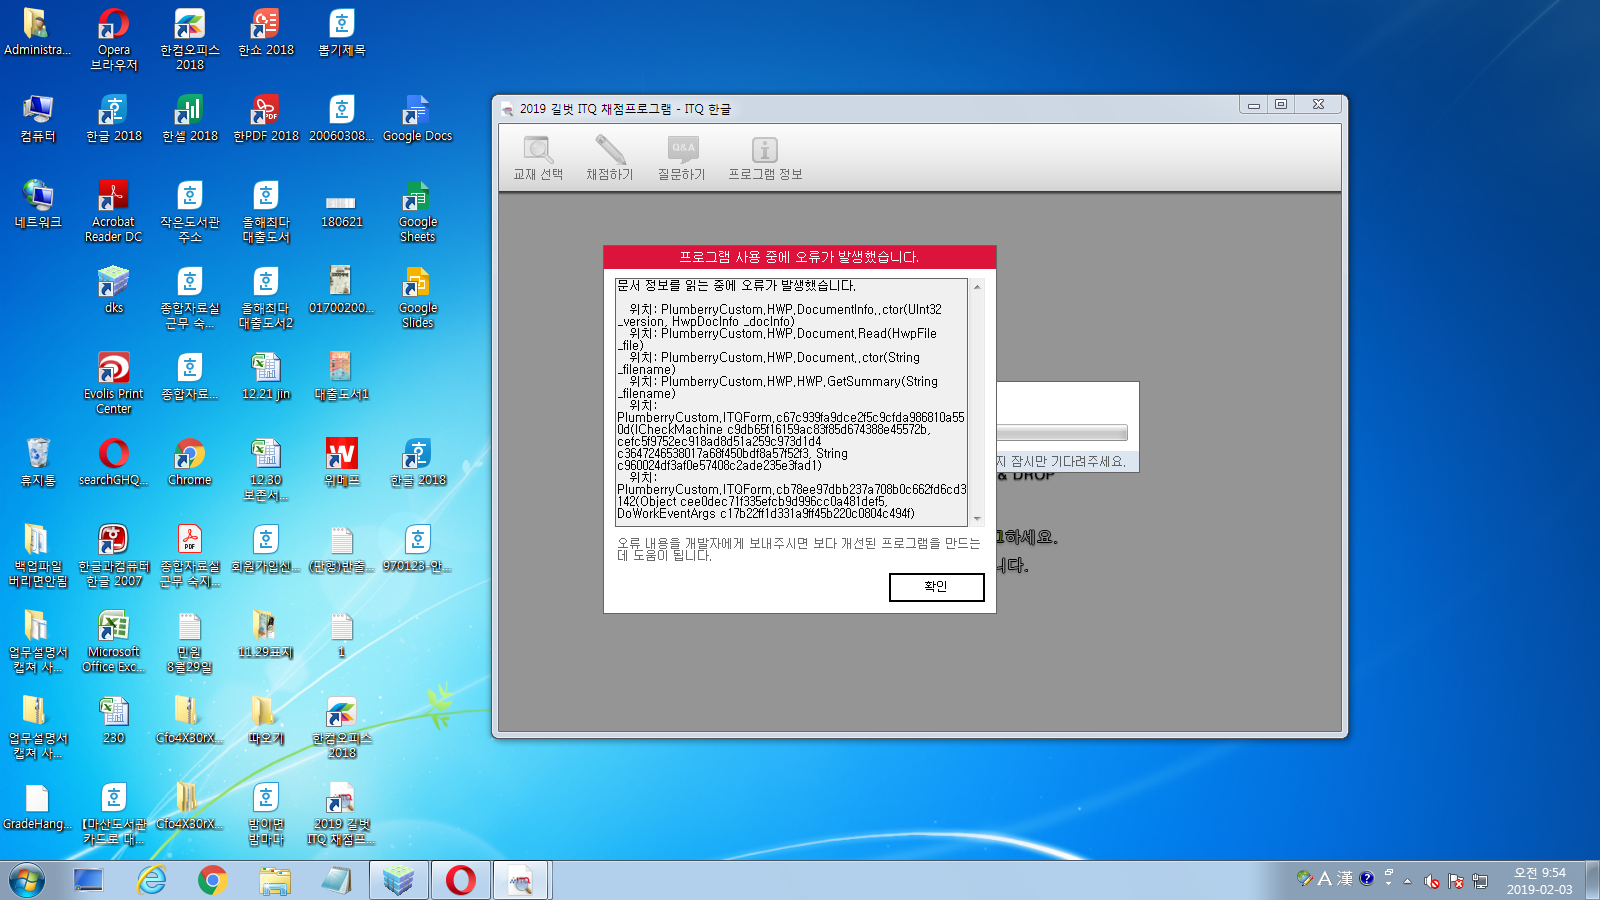1600x900 pixels.
Task: Click inside the error stack trace text box
Action: (790, 402)
